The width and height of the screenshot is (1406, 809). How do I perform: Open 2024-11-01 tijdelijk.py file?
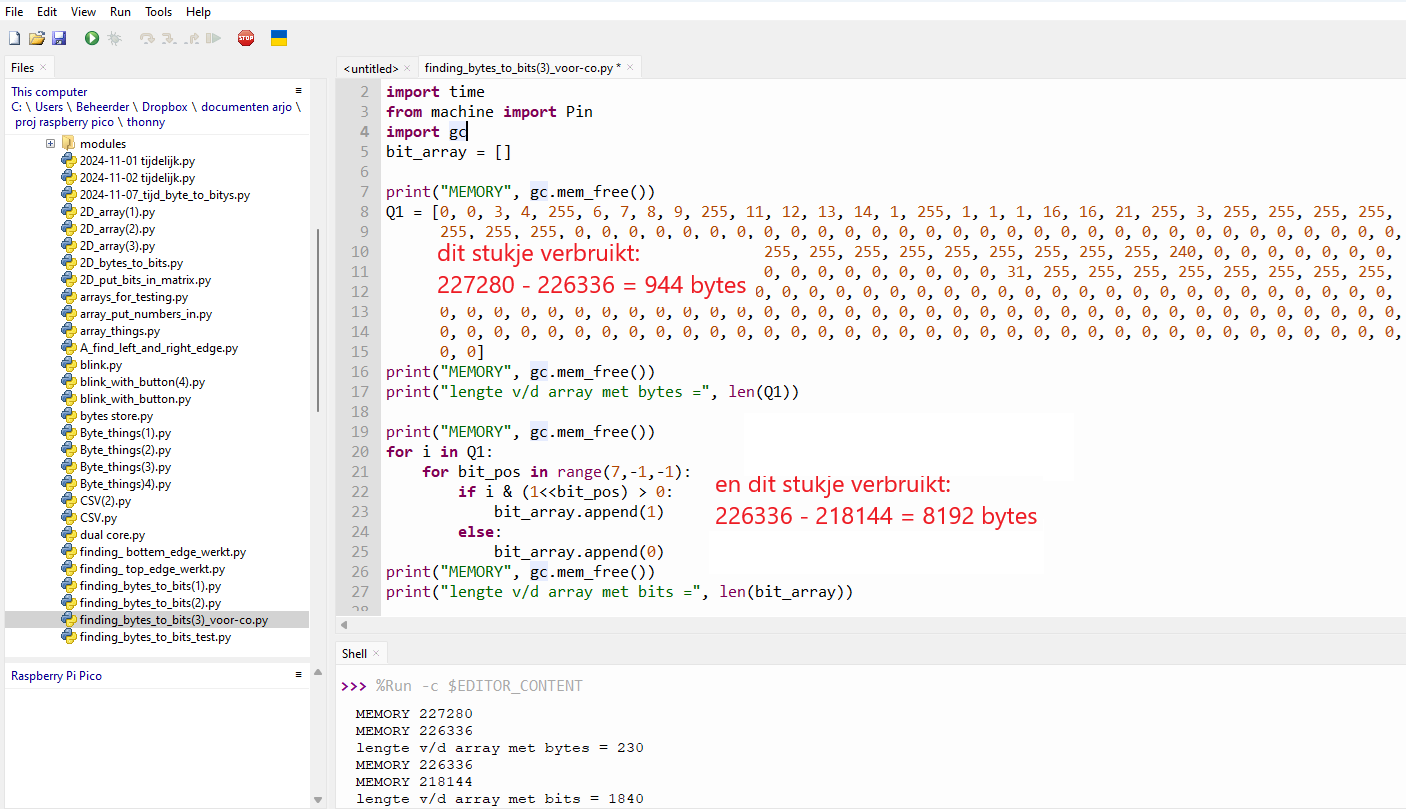click(x=137, y=161)
